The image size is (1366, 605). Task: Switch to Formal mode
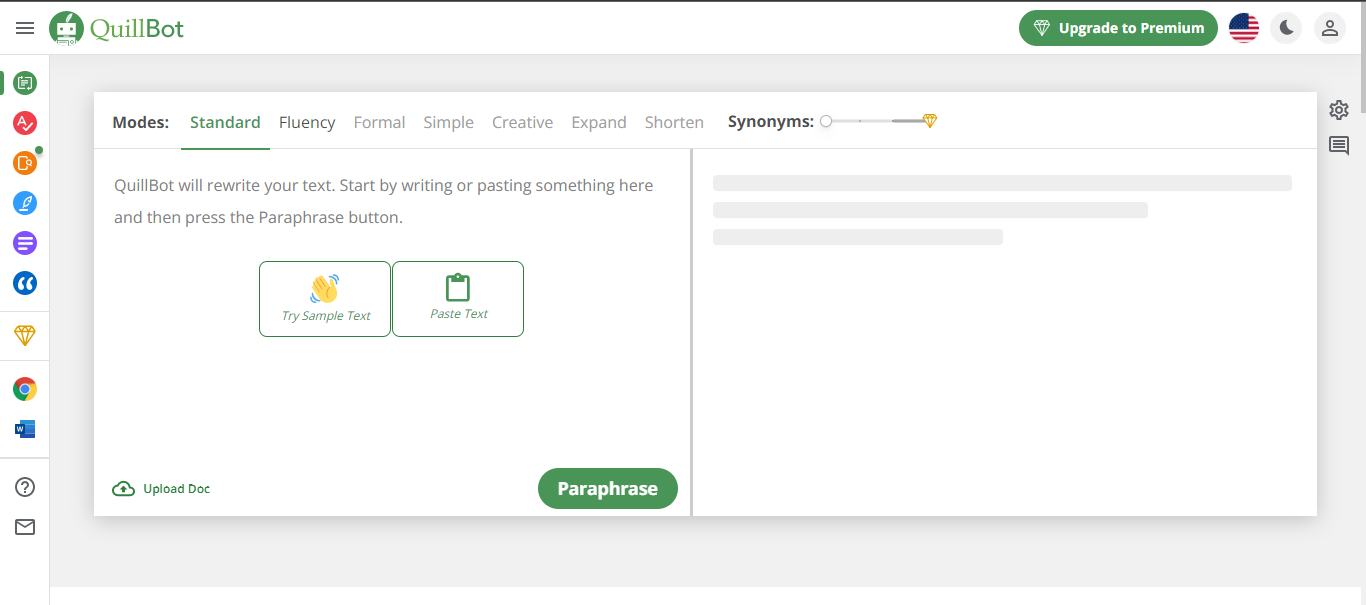click(379, 122)
